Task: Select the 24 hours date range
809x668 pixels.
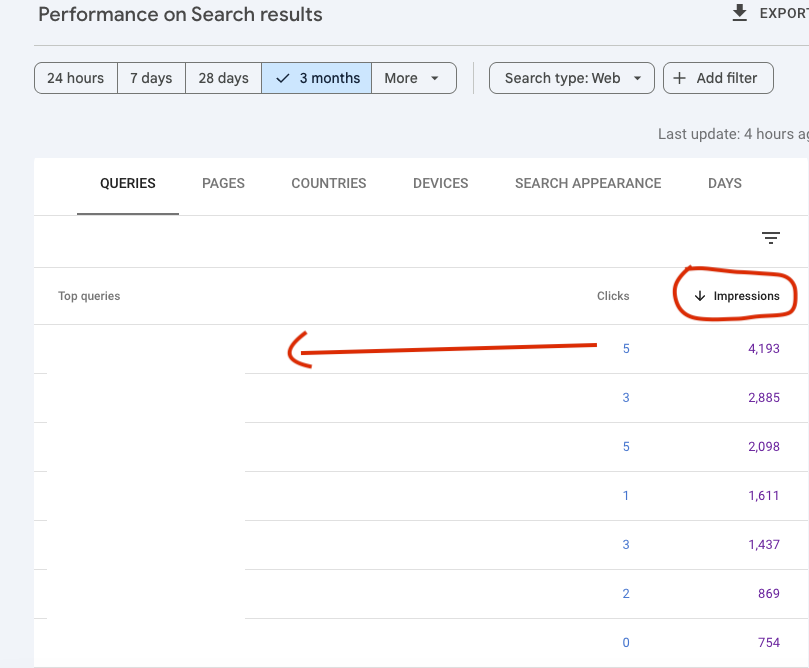Action: [76, 78]
